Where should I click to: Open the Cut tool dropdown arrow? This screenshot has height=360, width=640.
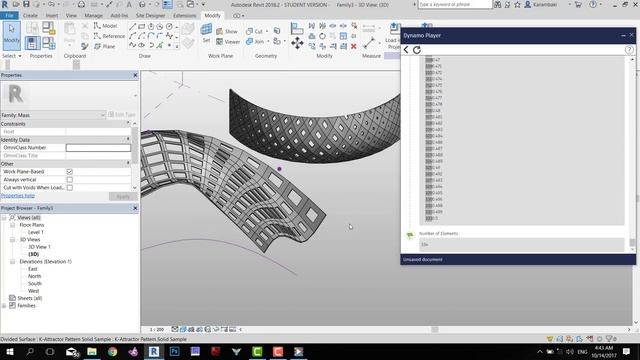coord(267,31)
